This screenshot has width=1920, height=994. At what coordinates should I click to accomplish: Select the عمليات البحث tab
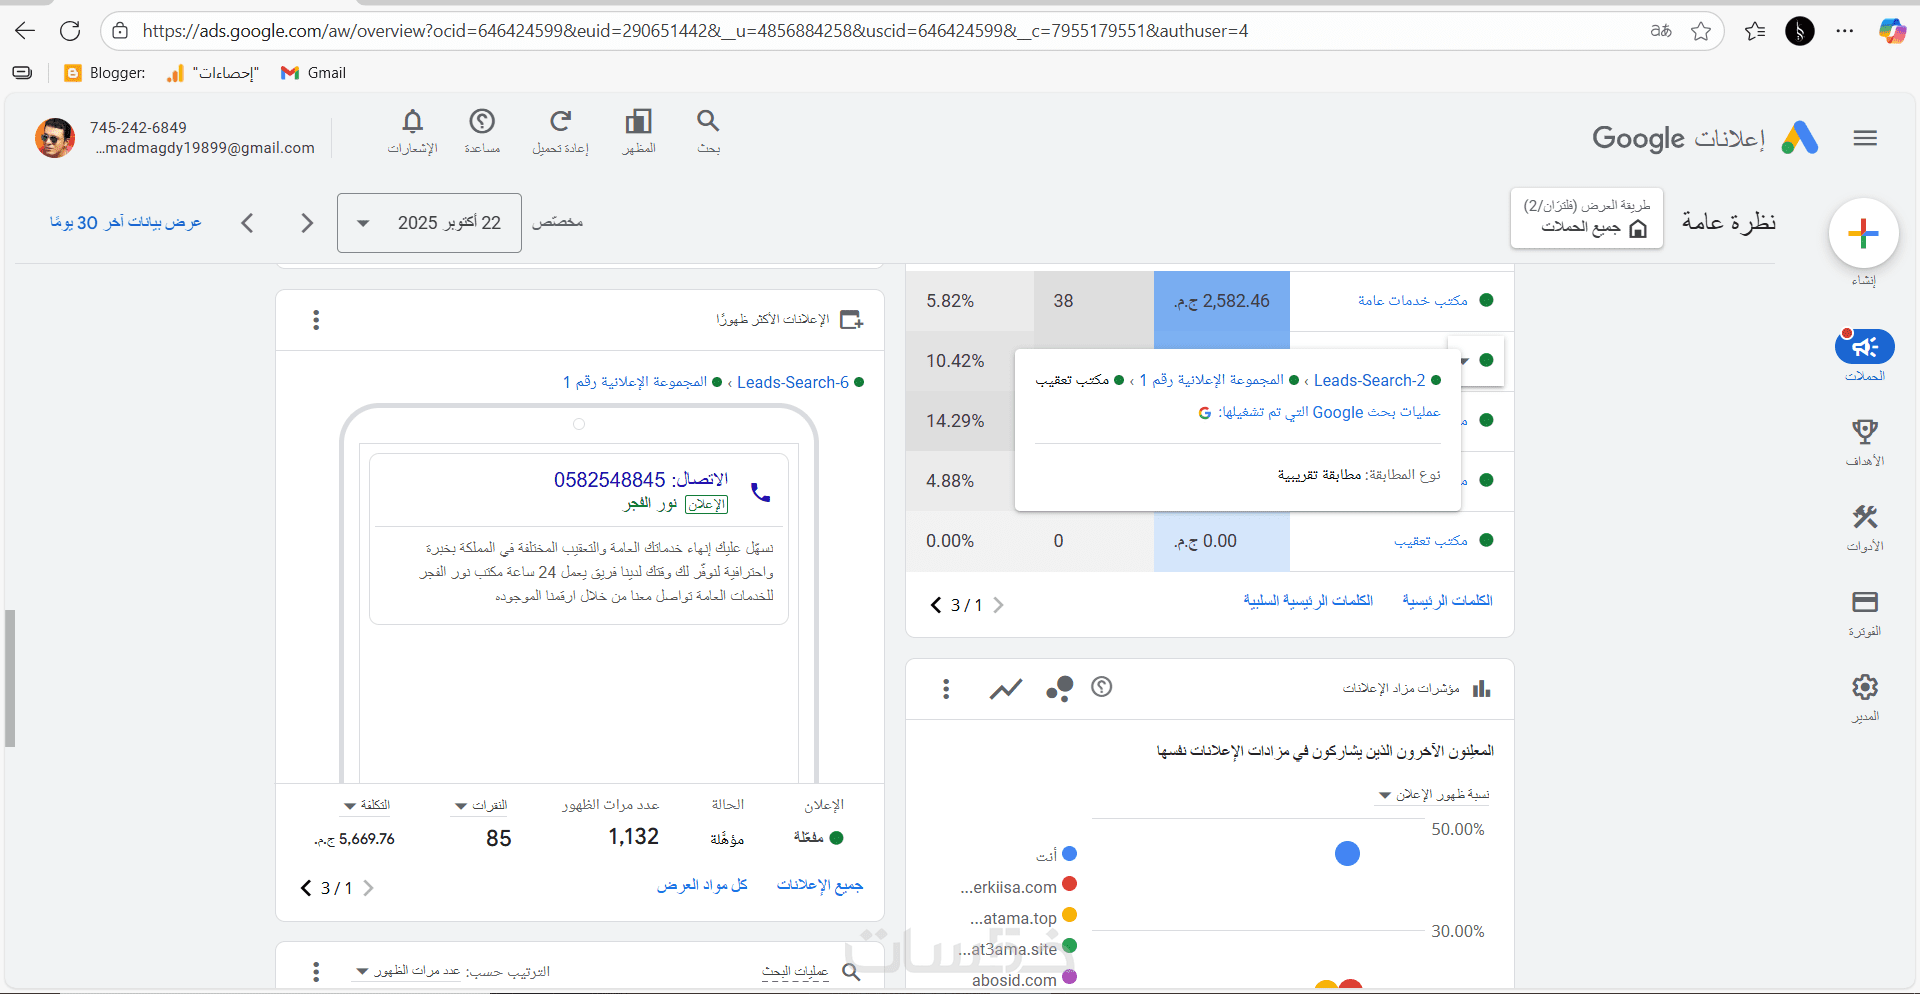point(795,971)
